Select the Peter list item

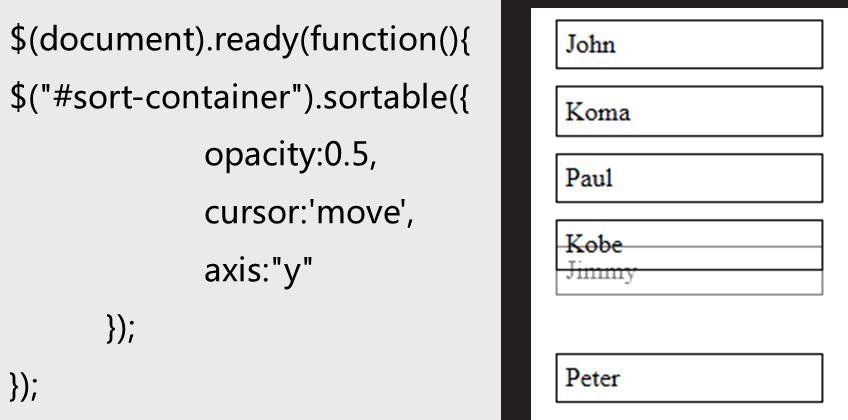[689, 378]
